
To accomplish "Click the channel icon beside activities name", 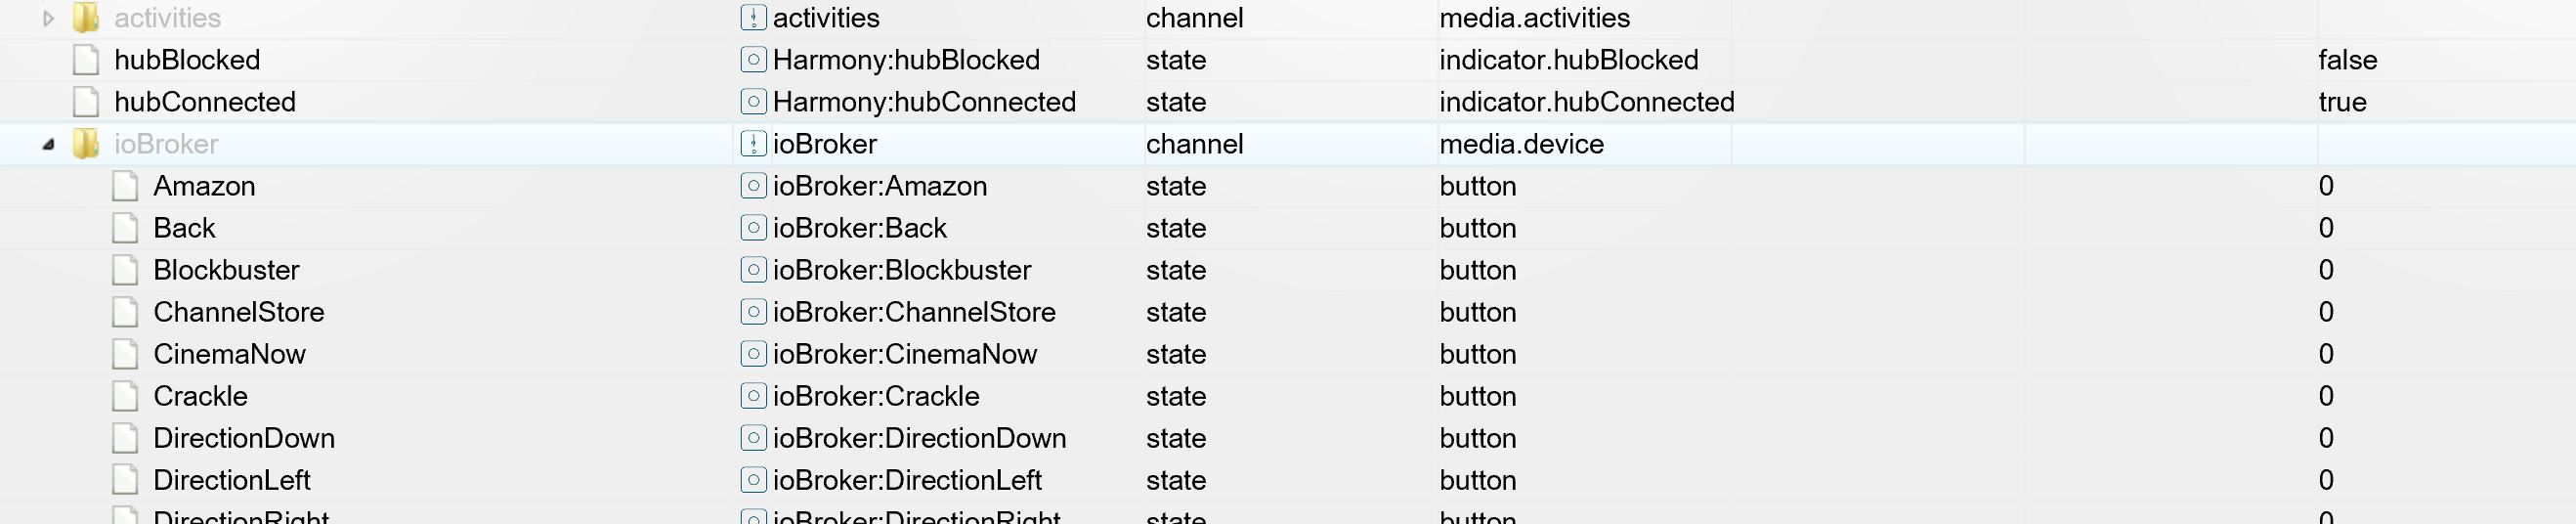I will pyautogui.click(x=753, y=18).
